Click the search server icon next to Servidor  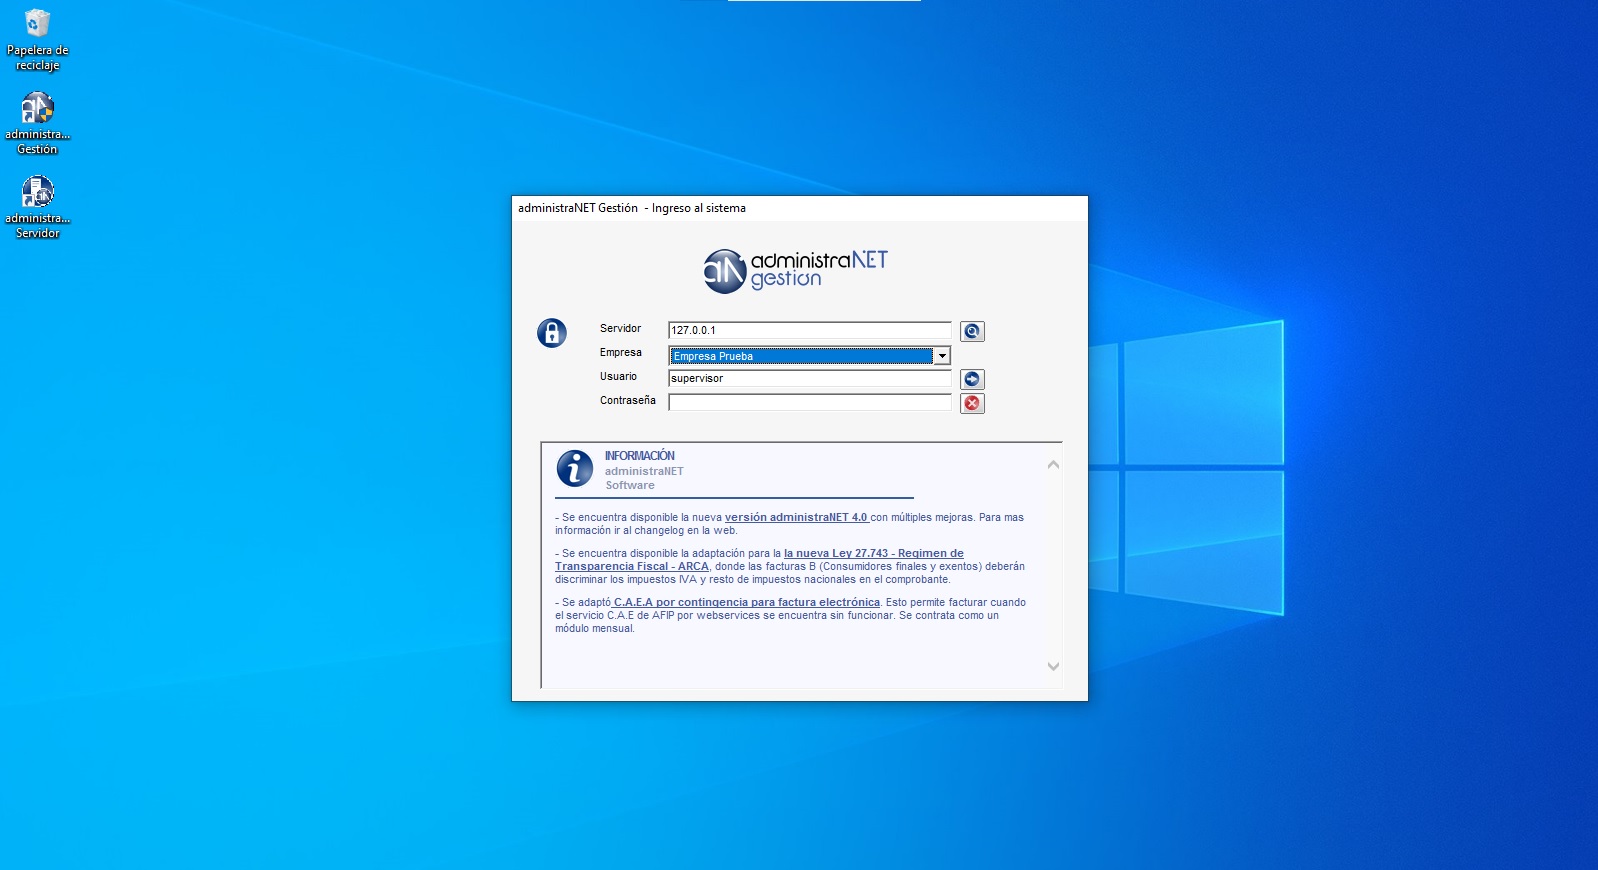point(972,331)
